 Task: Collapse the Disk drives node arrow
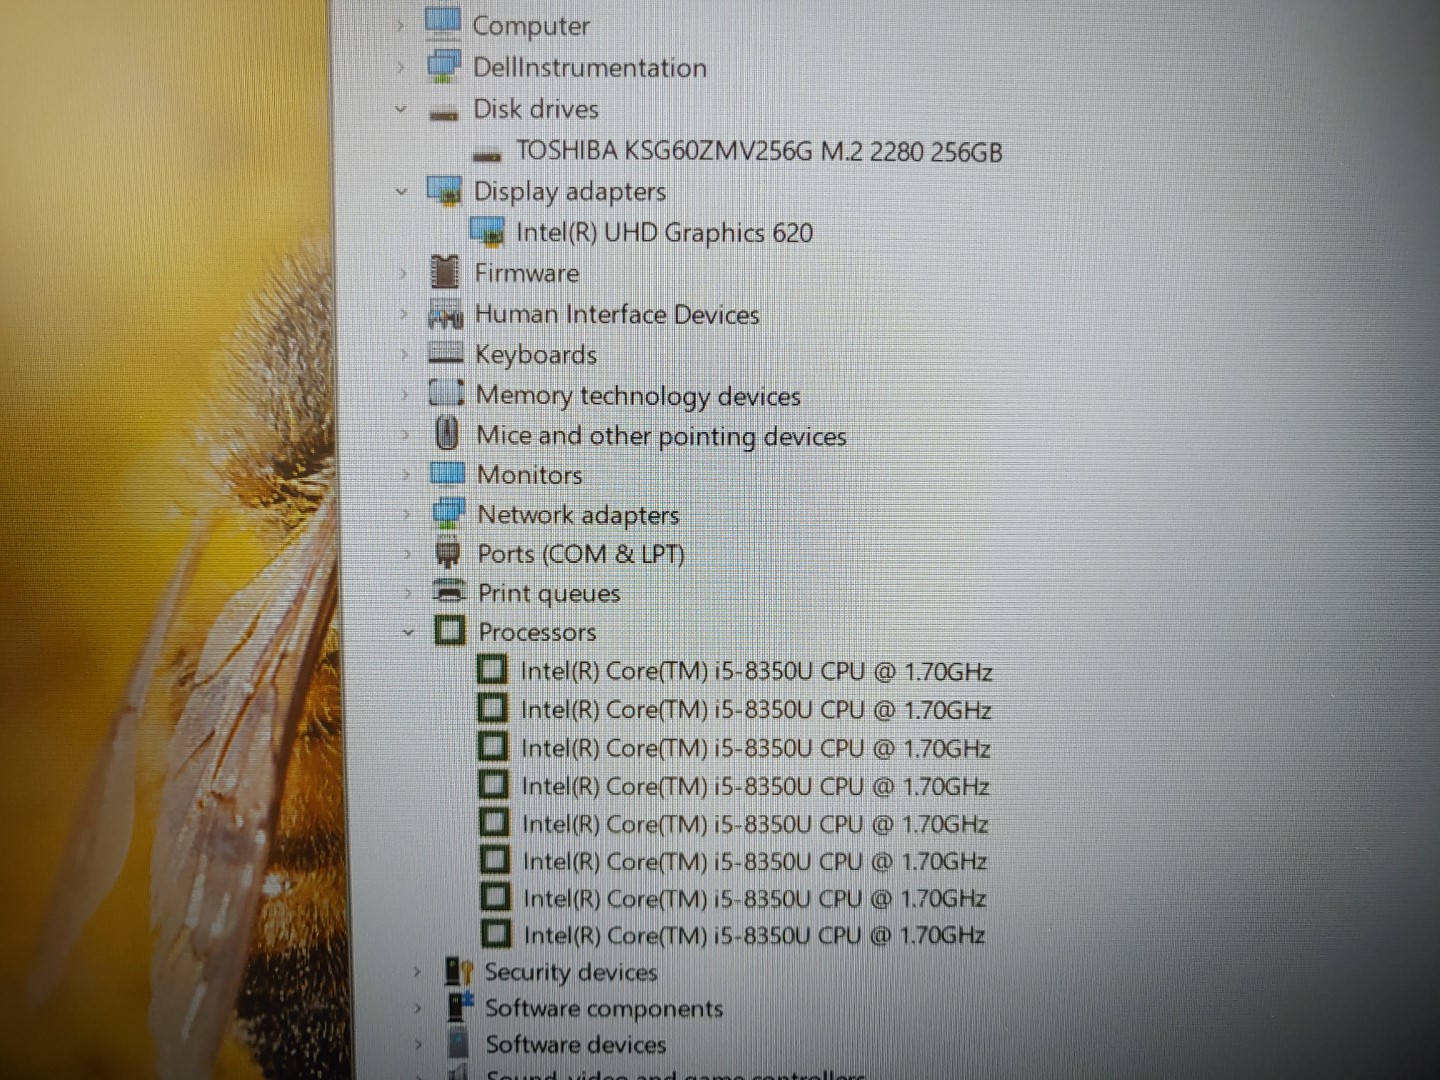click(401, 108)
